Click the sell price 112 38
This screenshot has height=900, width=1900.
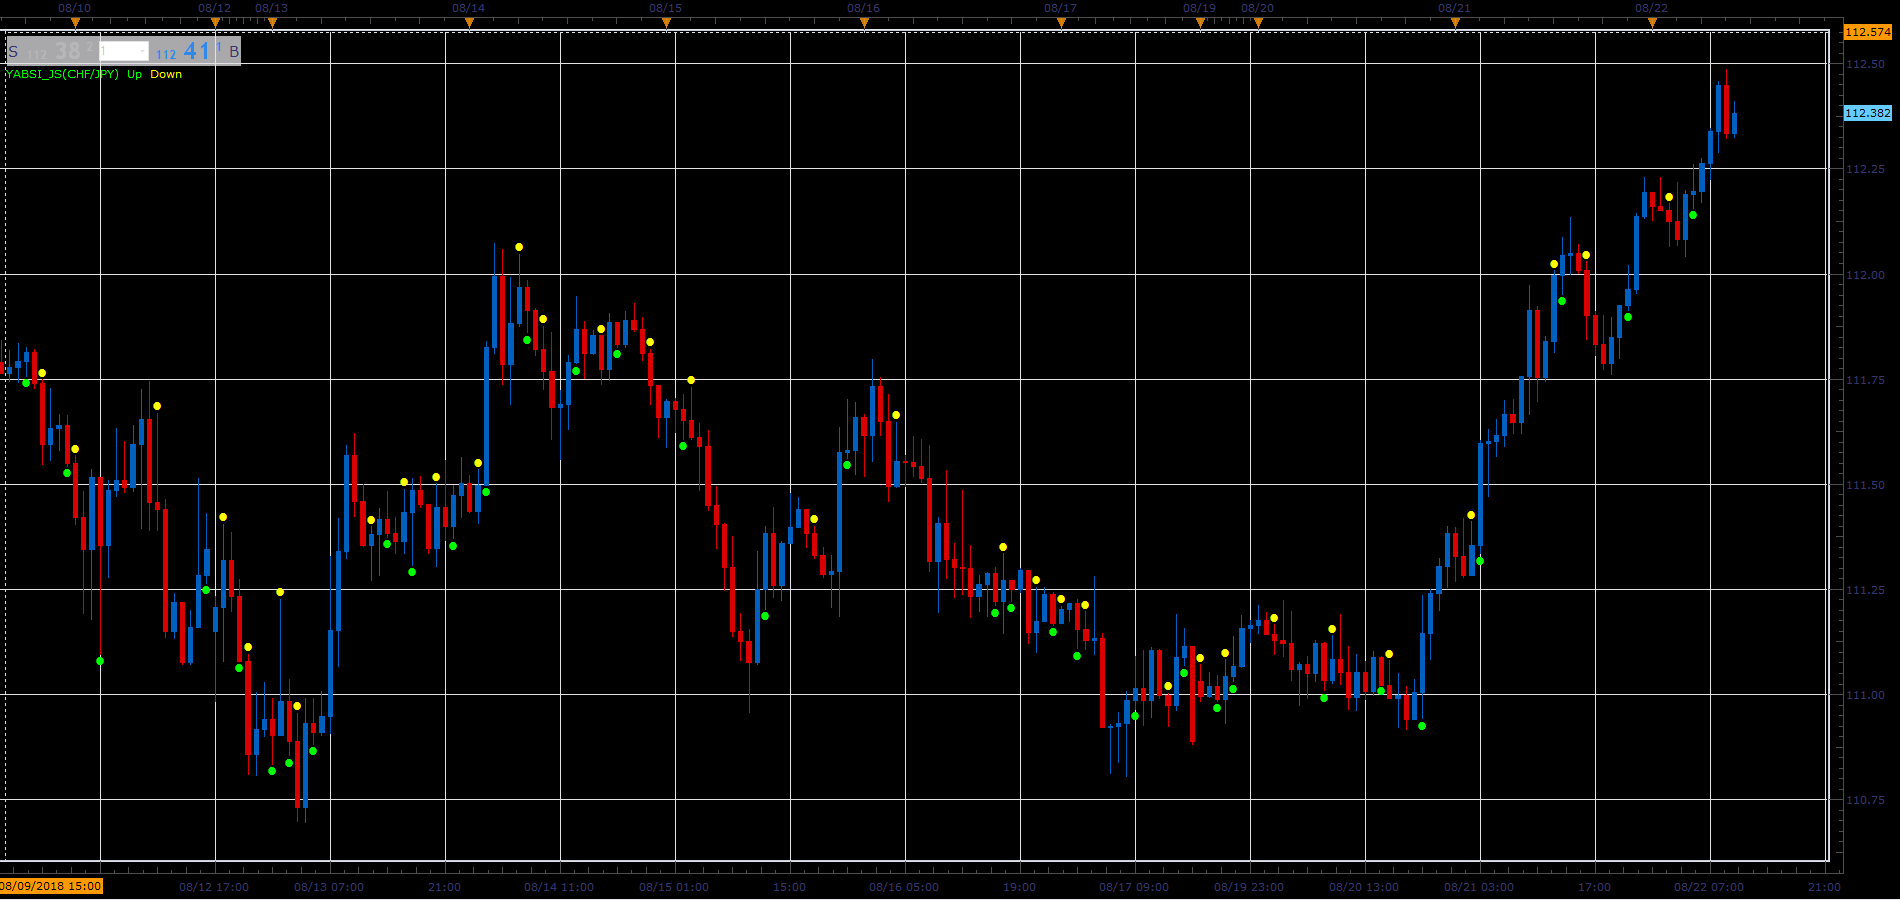59,51
